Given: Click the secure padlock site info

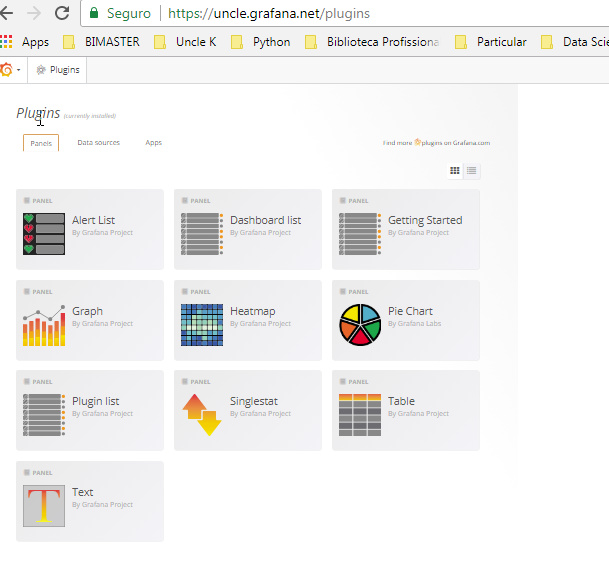Looking at the screenshot, I should point(94,13).
